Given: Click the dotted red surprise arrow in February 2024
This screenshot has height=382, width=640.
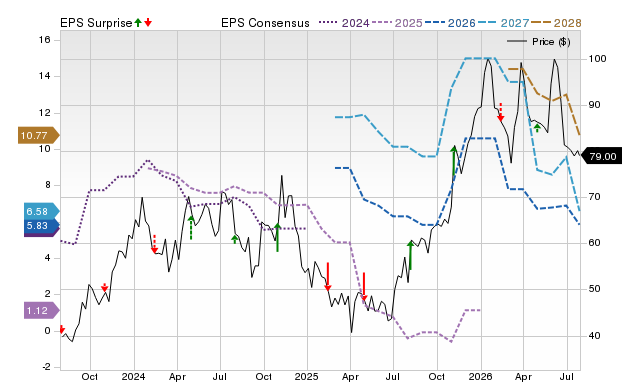Looking at the screenshot, I should (x=154, y=244).
